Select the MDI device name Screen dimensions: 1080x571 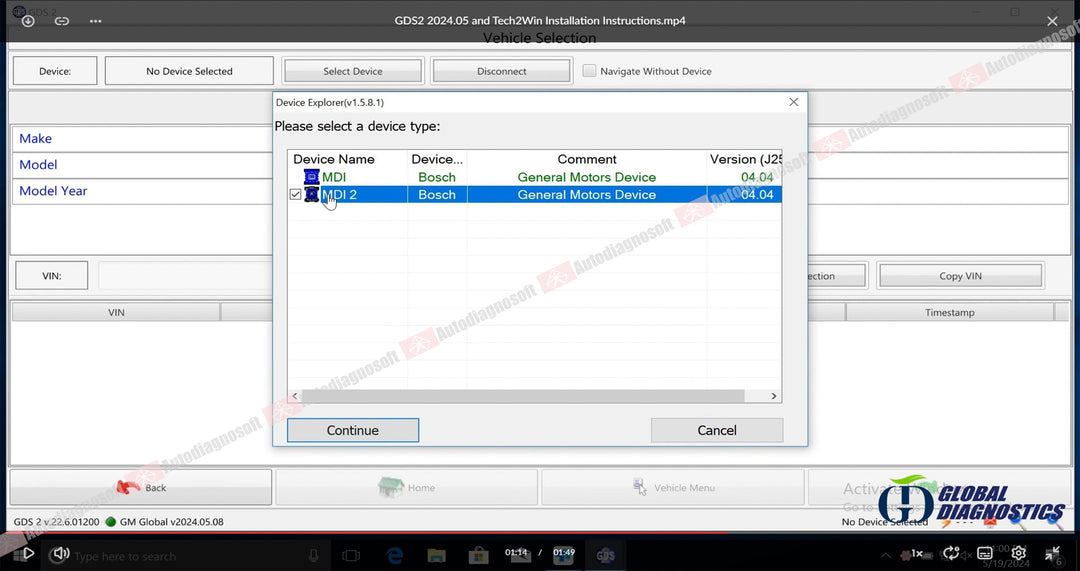click(334, 177)
